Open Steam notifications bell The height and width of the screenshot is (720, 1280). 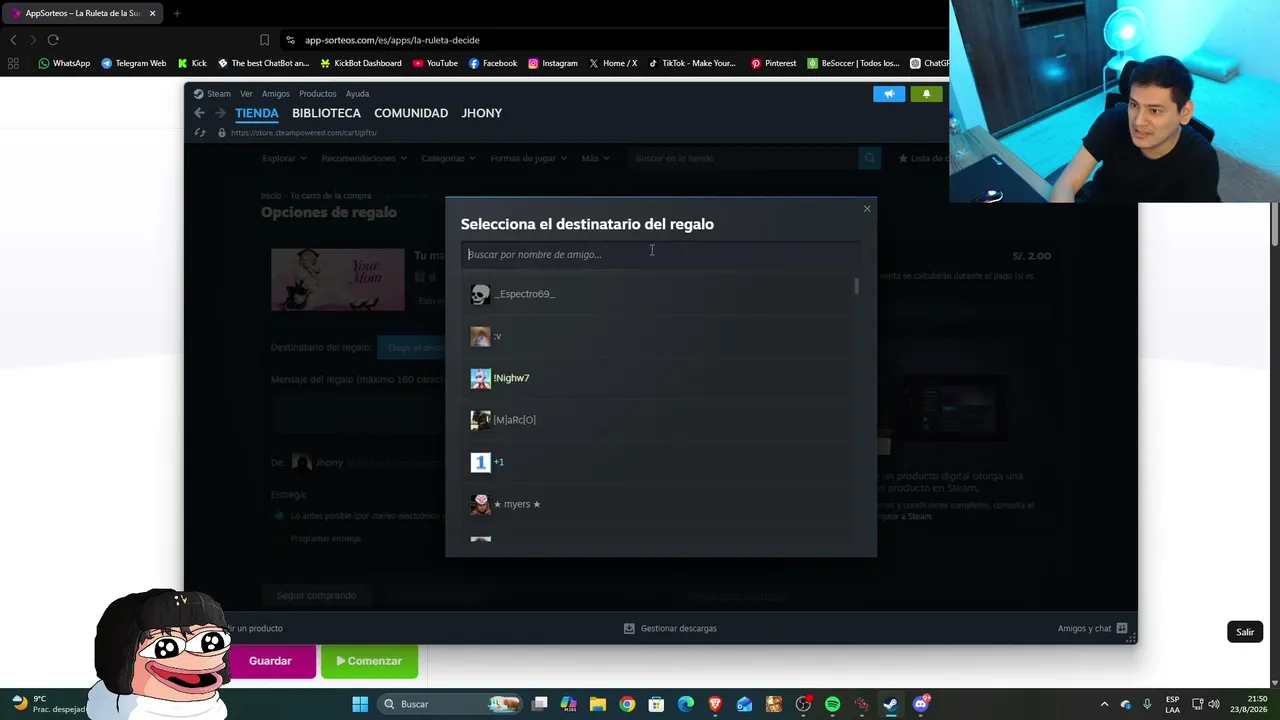[x=926, y=94]
